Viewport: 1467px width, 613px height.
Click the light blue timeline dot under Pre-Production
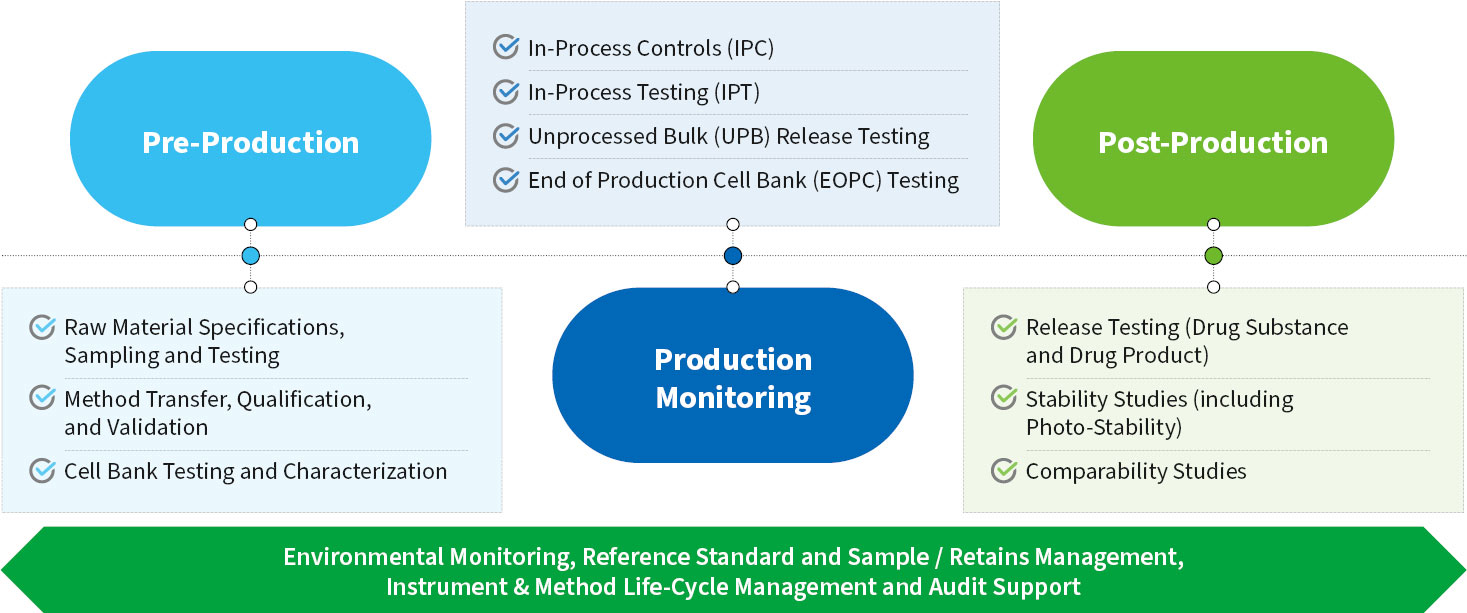pyautogui.click(x=251, y=256)
